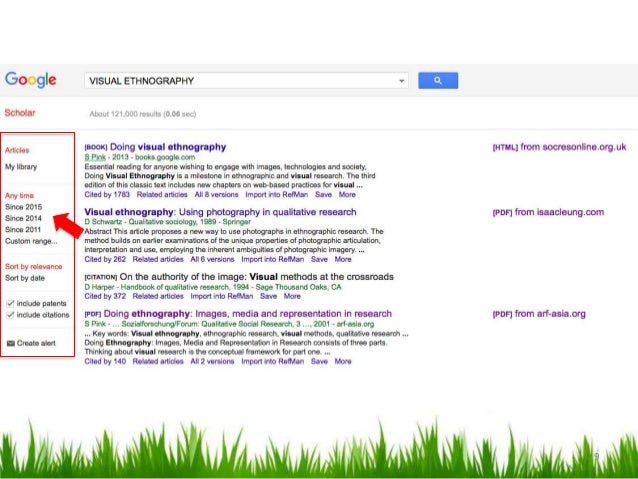Image resolution: width=638 pixels, height=479 pixels.
Task: Open Cited by 262
Action: tap(105, 259)
